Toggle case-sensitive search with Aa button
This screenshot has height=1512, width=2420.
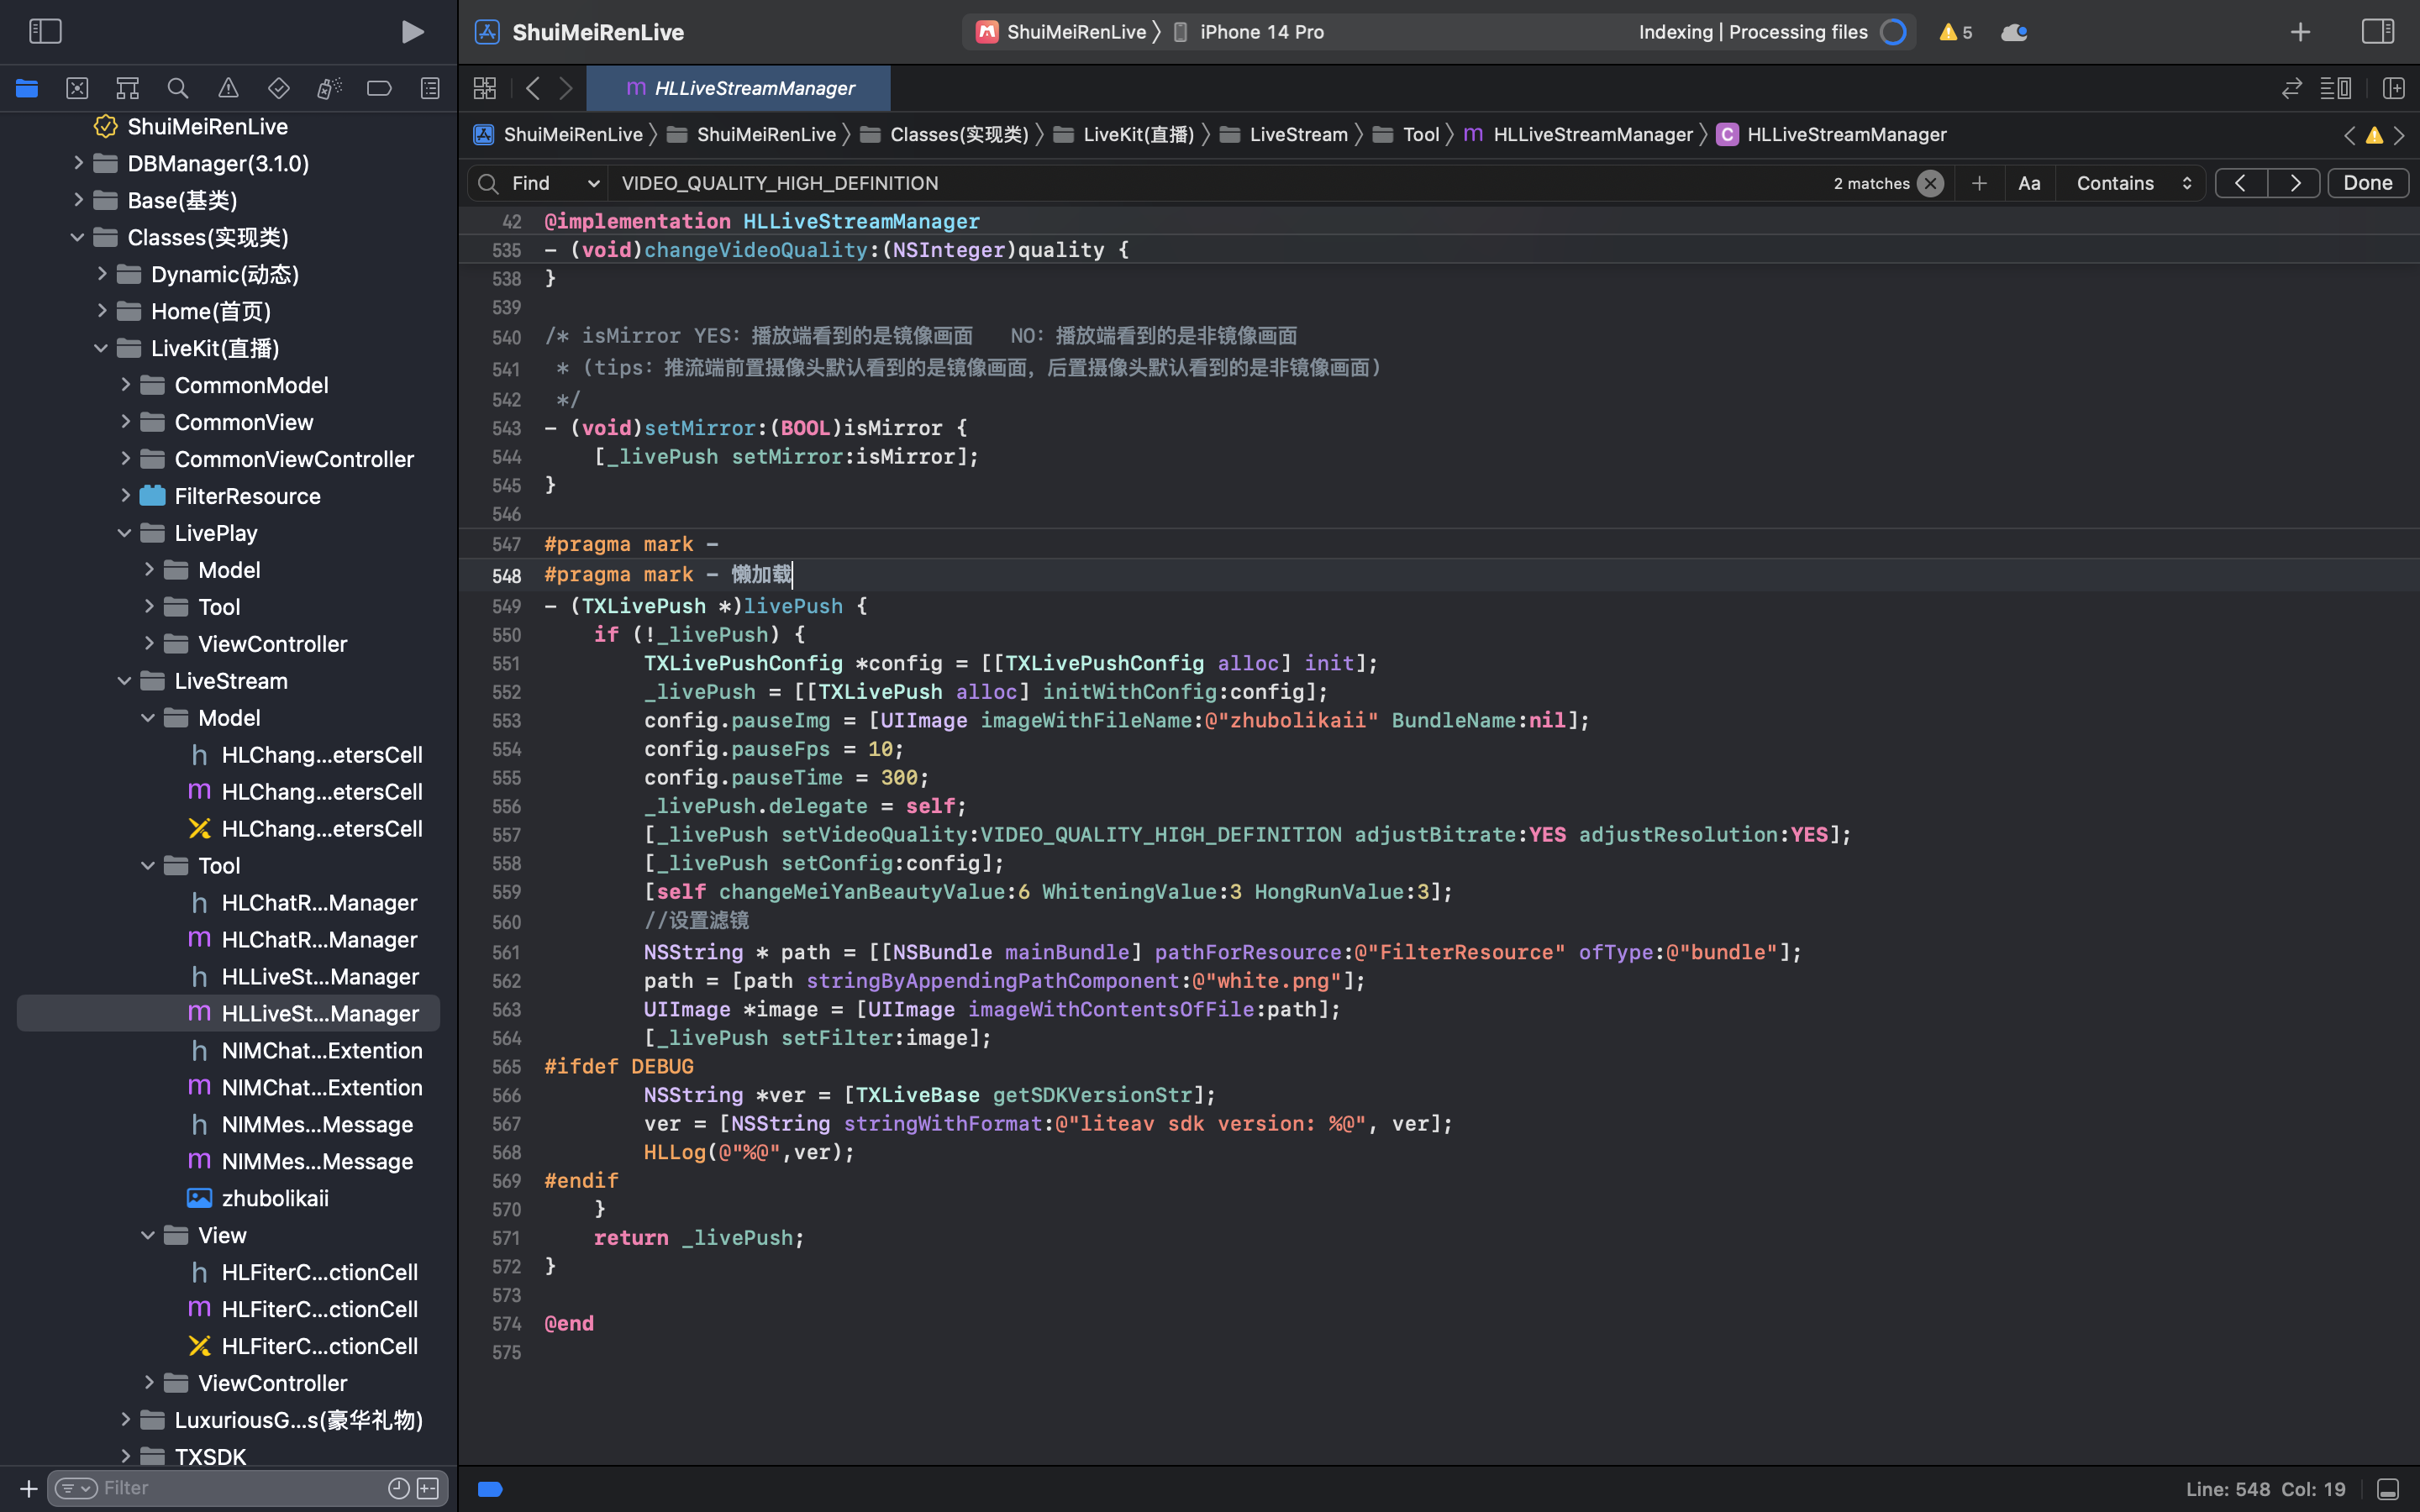coord(2028,181)
